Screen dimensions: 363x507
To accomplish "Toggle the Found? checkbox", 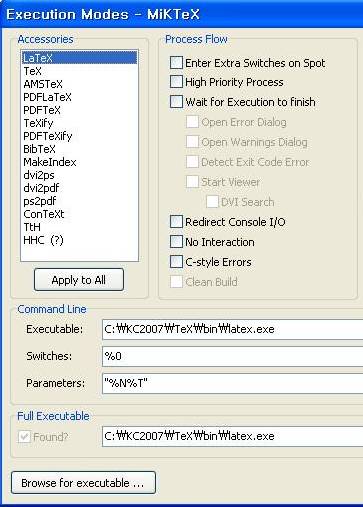I will [24, 436].
